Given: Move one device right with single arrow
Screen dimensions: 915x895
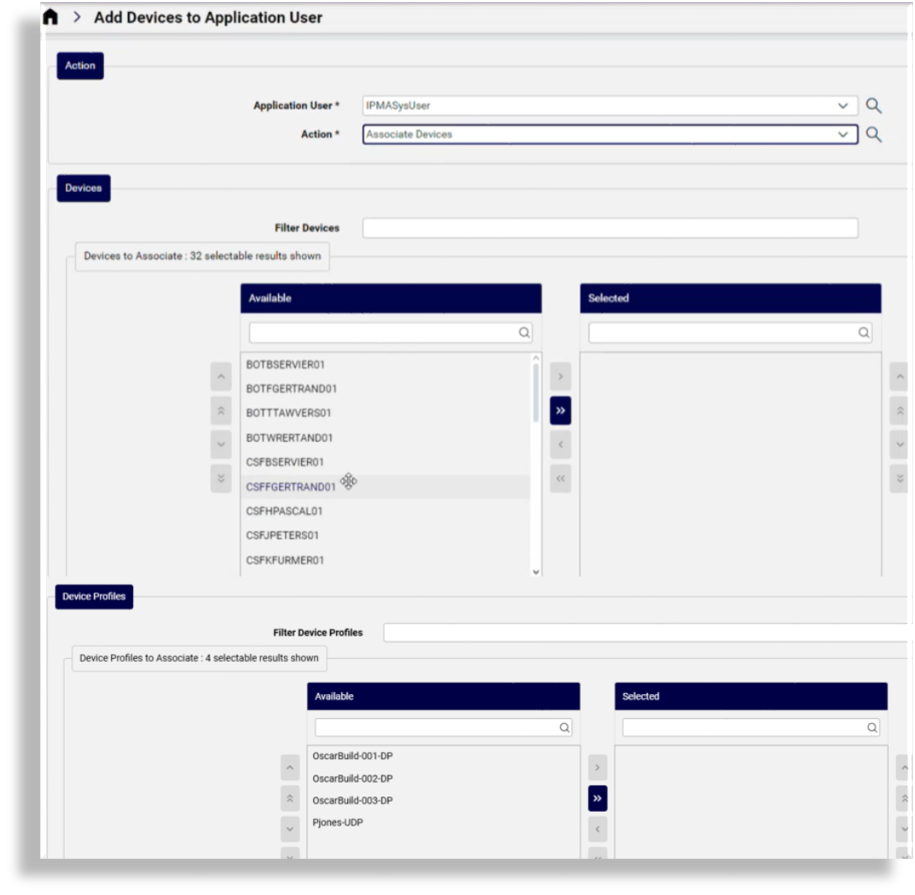Looking at the screenshot, I should 559,376.
